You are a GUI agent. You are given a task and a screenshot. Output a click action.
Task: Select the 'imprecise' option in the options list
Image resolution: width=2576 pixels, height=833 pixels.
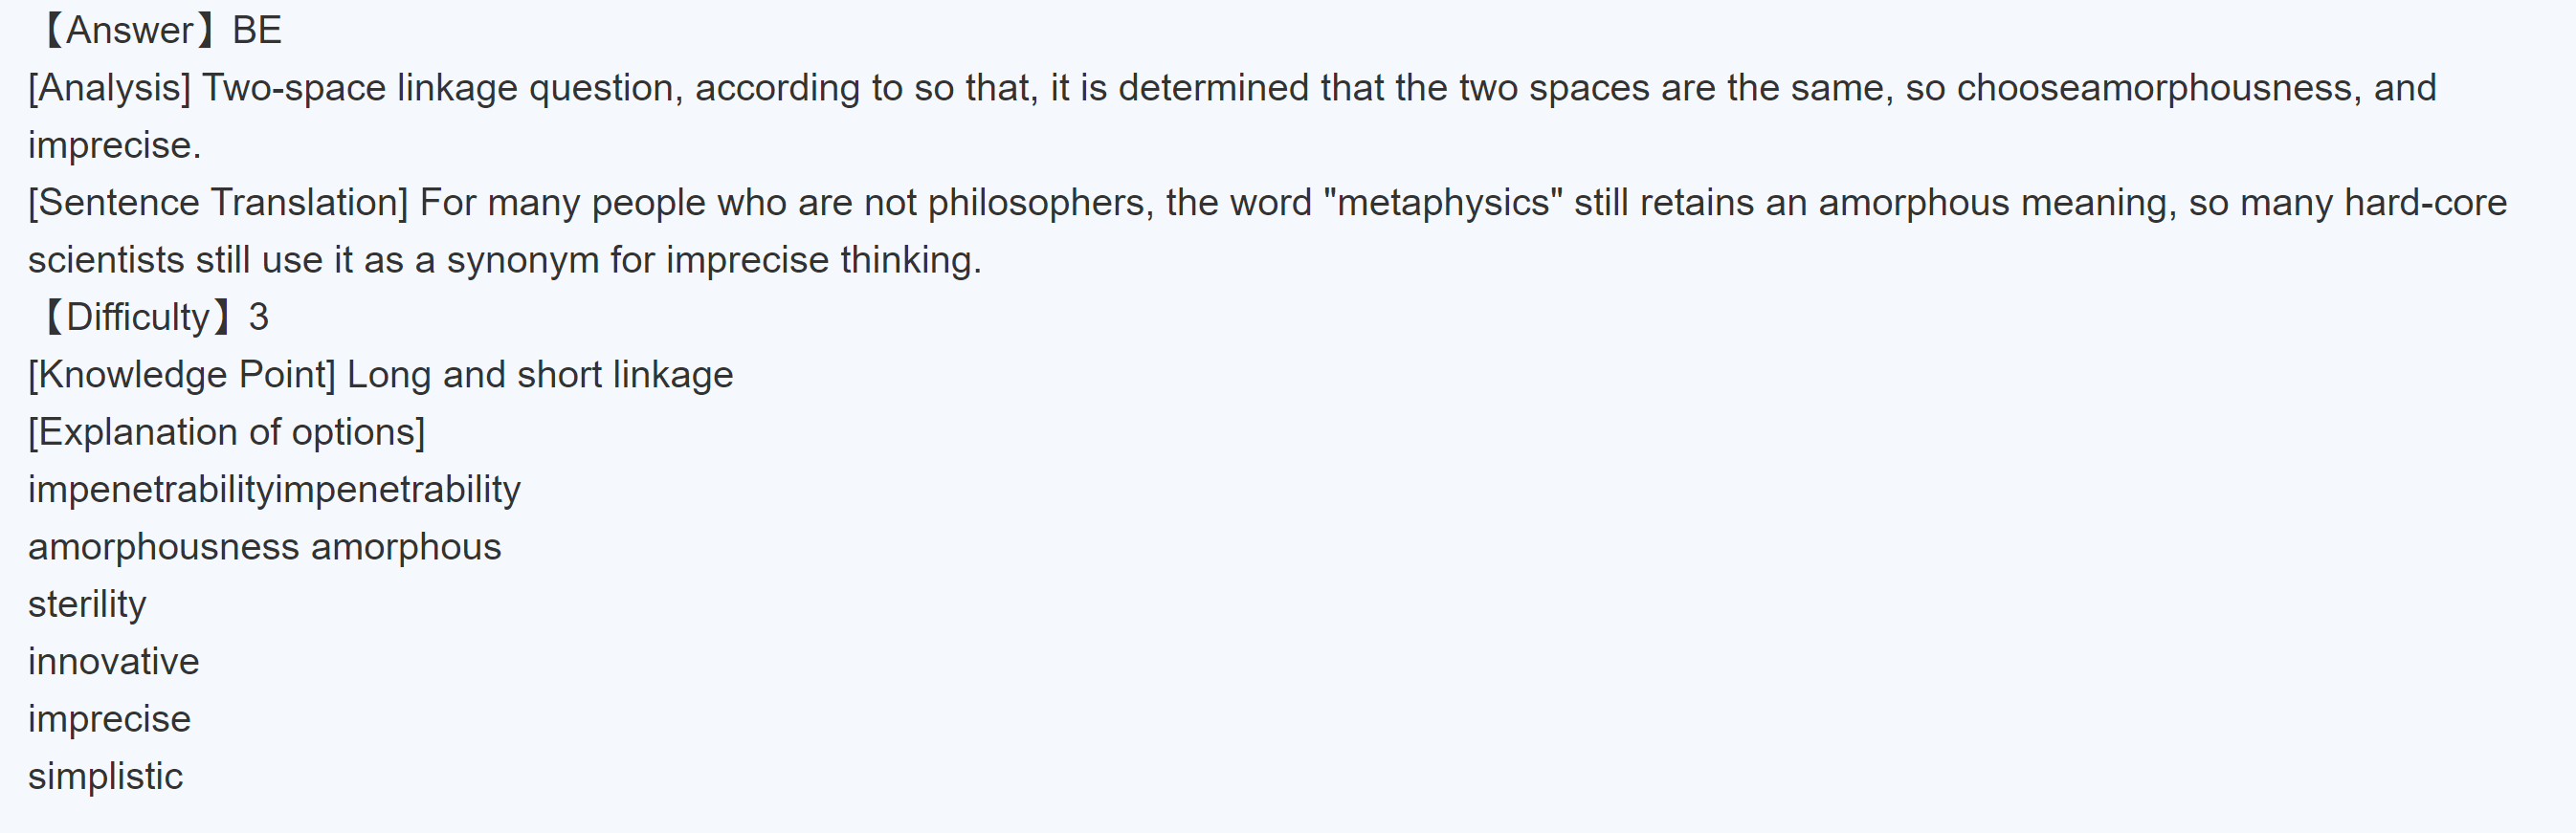109,720
